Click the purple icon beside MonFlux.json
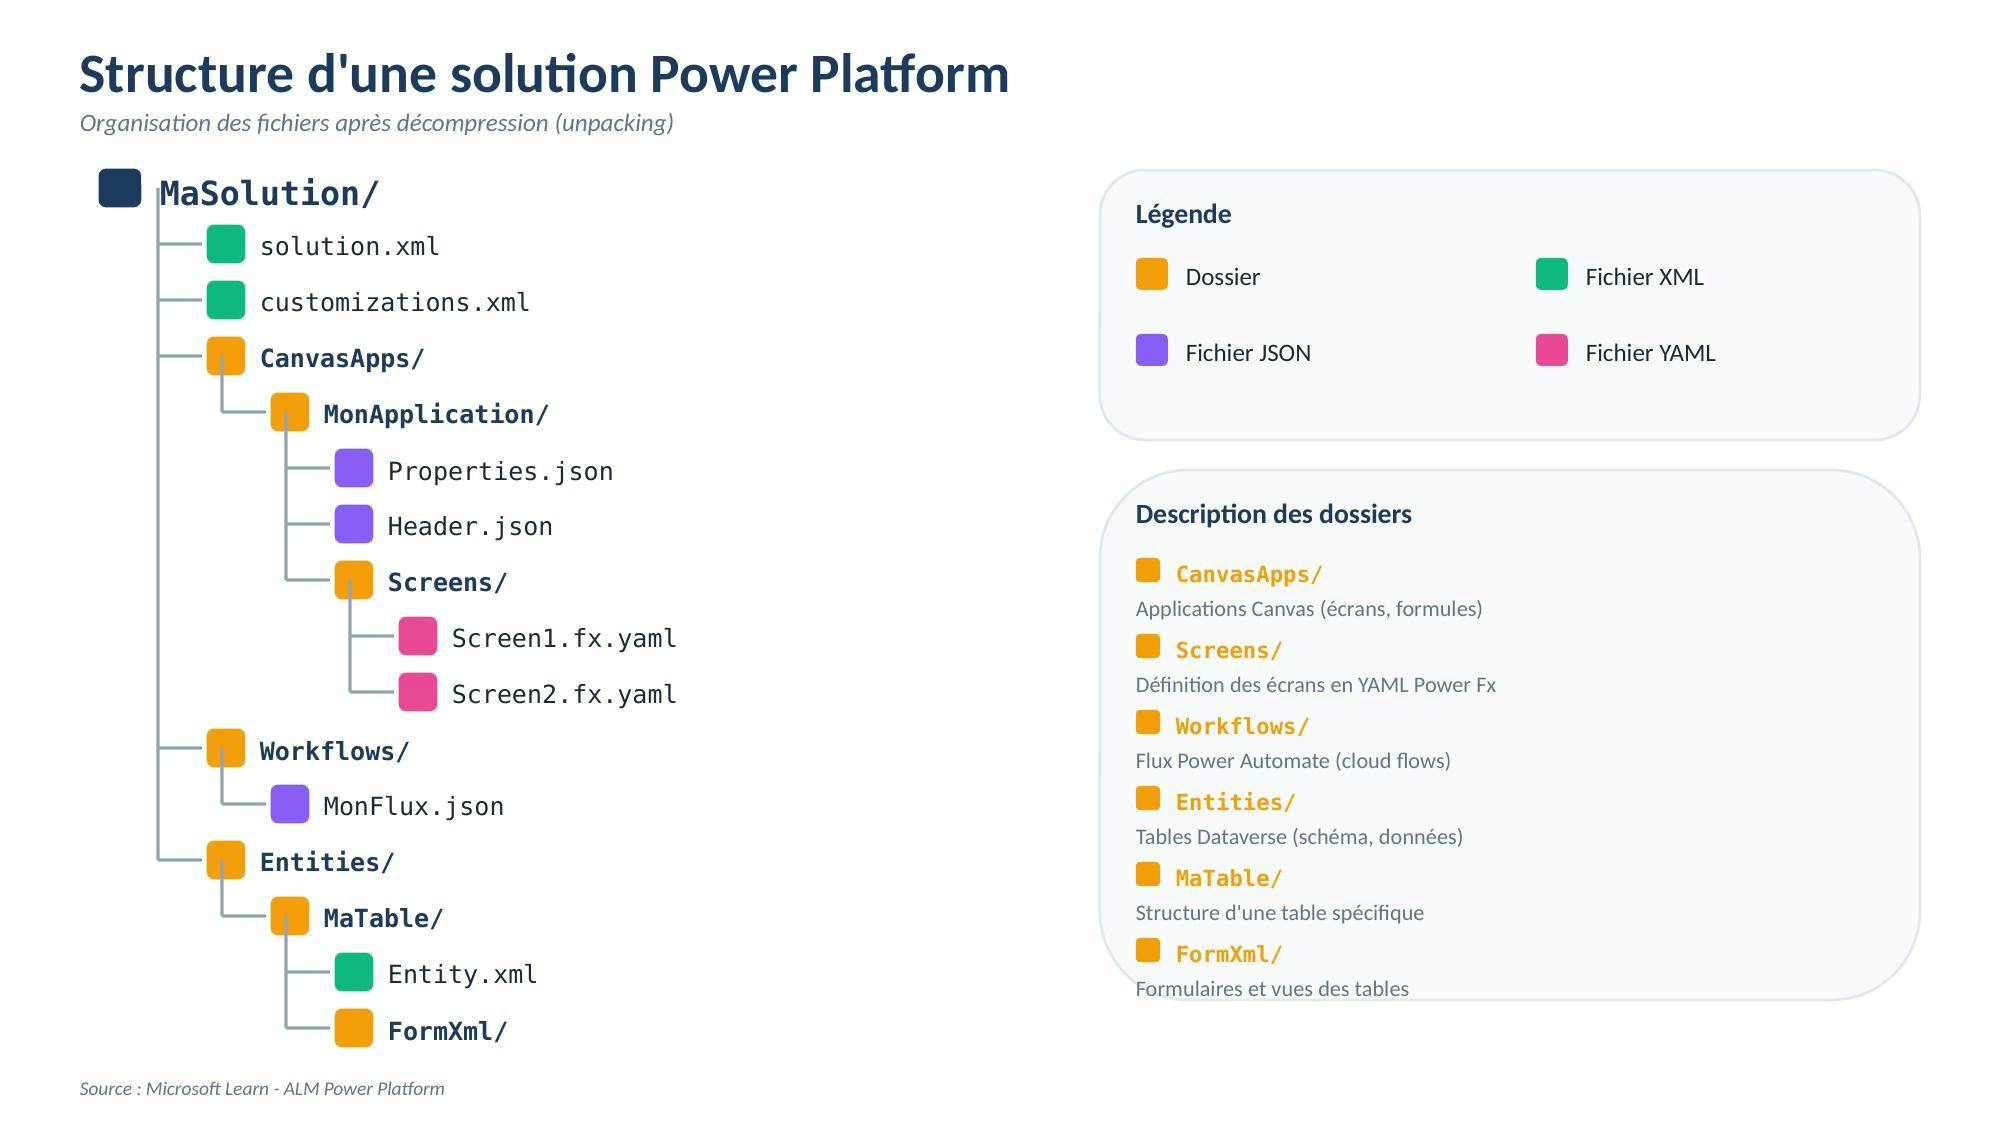This screenshot has width=2000, height=1126. pos(290,805)
